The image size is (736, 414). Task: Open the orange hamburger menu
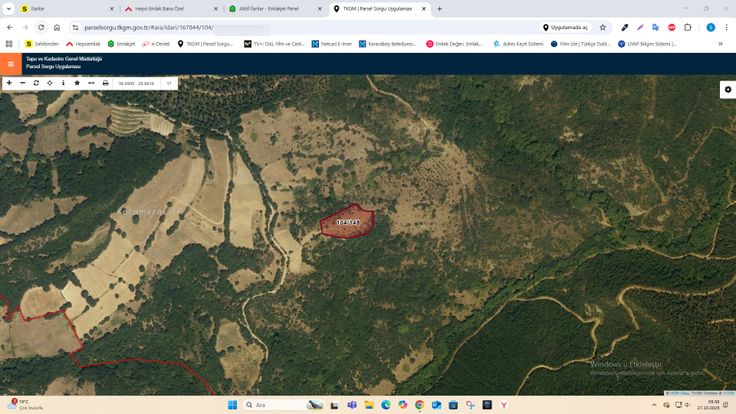pyautogui.click(x=10, y=64)
